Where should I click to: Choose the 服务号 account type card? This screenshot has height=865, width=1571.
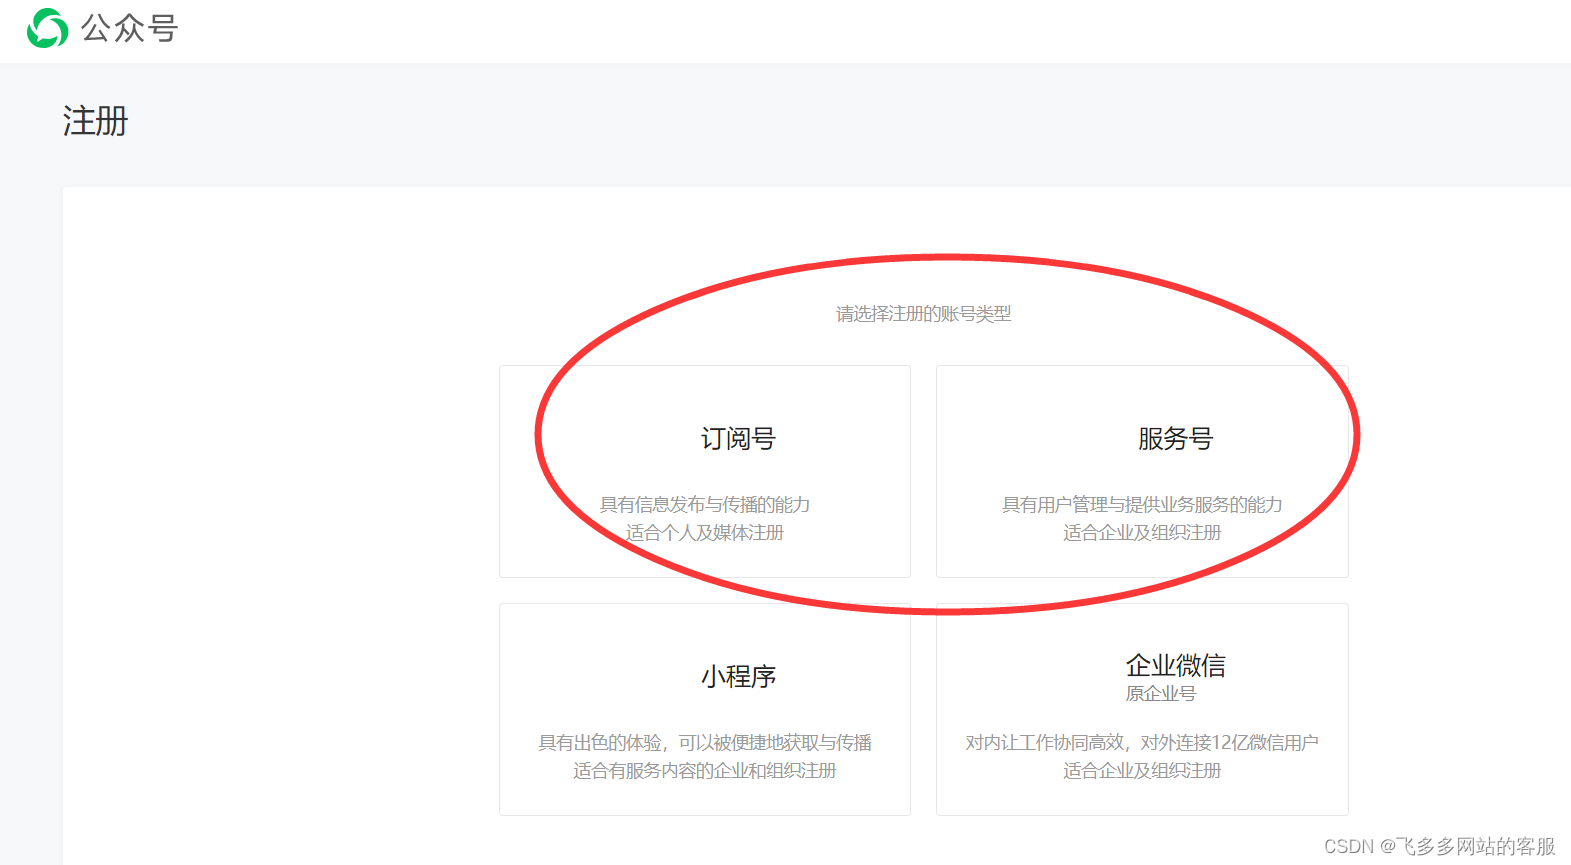(1142, 471)
